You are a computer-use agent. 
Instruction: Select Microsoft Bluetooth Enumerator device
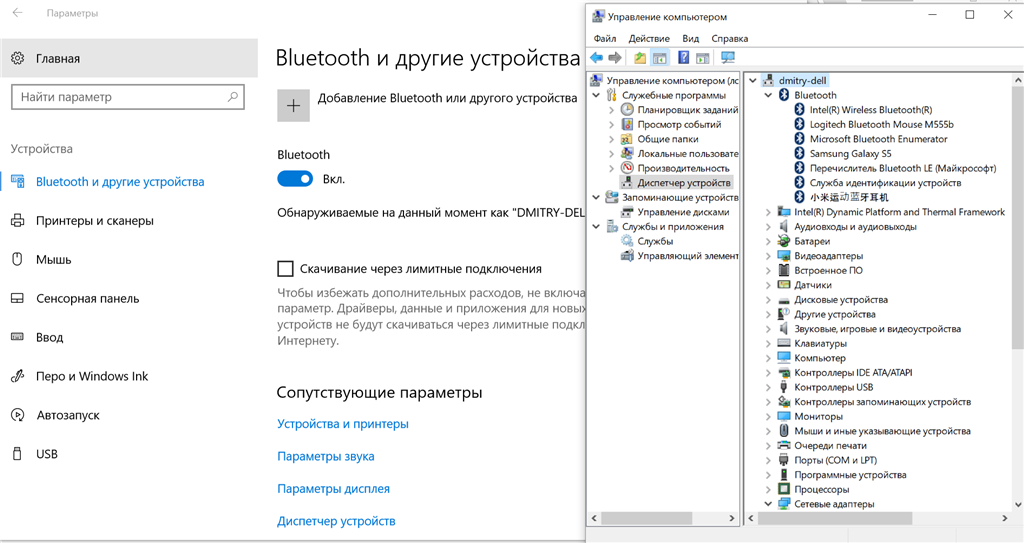[x=878, y=139]
